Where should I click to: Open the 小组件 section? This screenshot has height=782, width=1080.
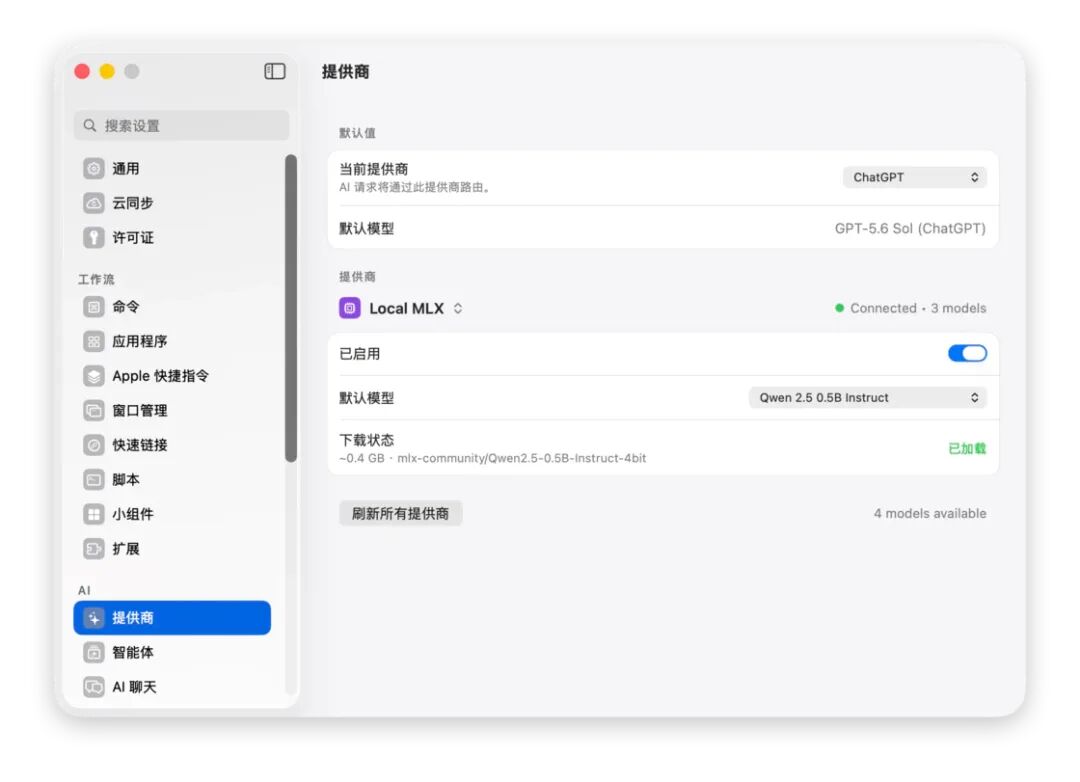pyautogui.click(x=172, y=514)
